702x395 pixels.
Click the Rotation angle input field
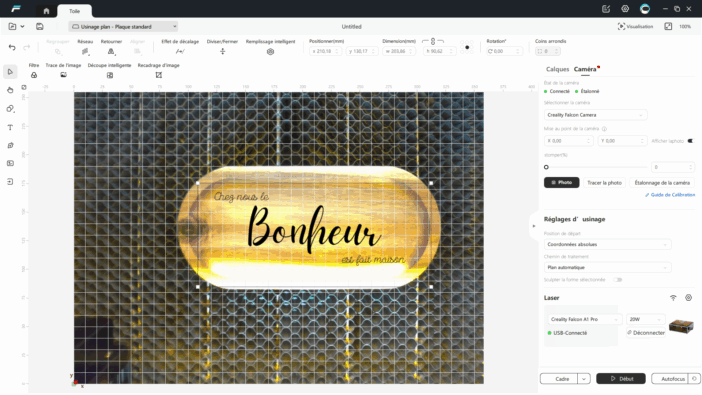pos(504,52)
